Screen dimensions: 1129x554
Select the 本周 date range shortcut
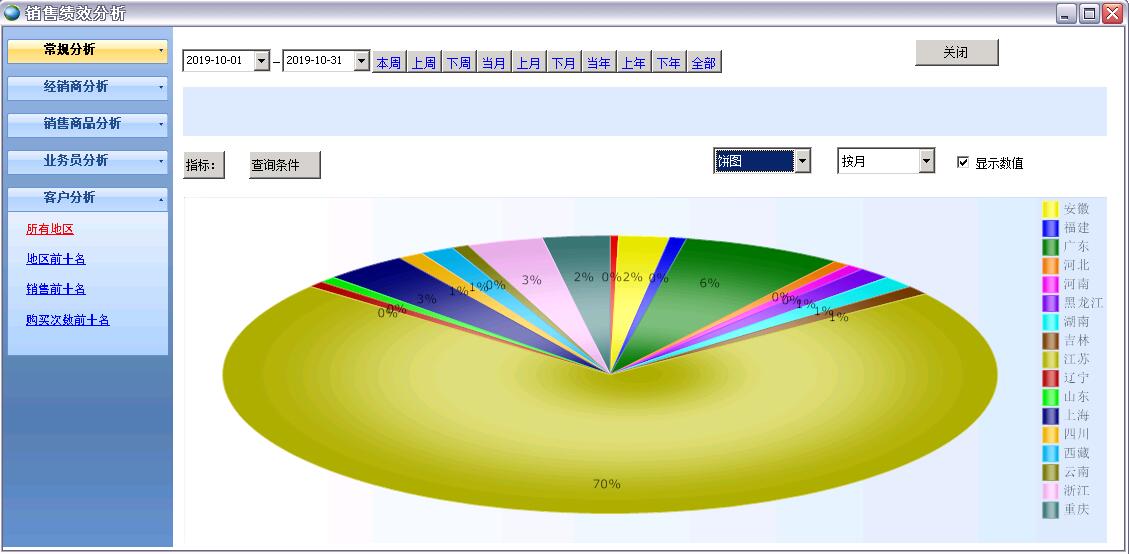point(388,63)
